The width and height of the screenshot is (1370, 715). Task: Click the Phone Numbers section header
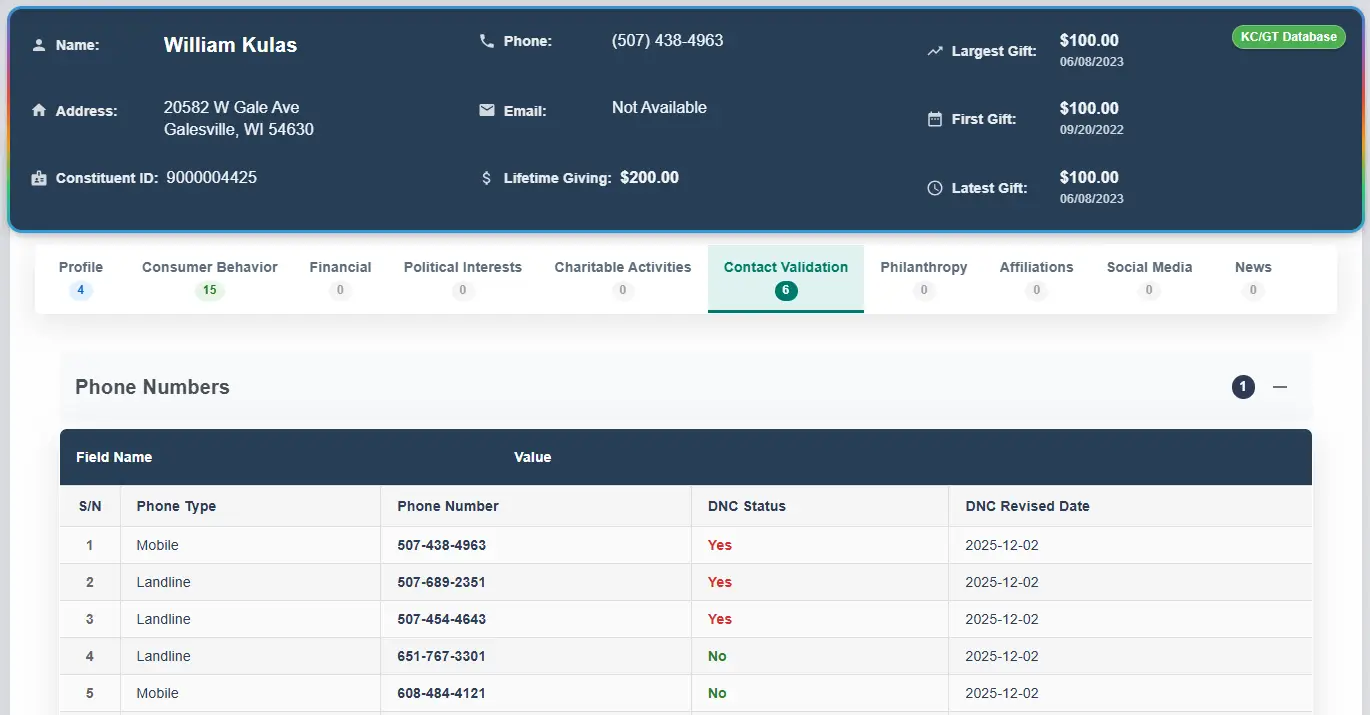(152, 387)
